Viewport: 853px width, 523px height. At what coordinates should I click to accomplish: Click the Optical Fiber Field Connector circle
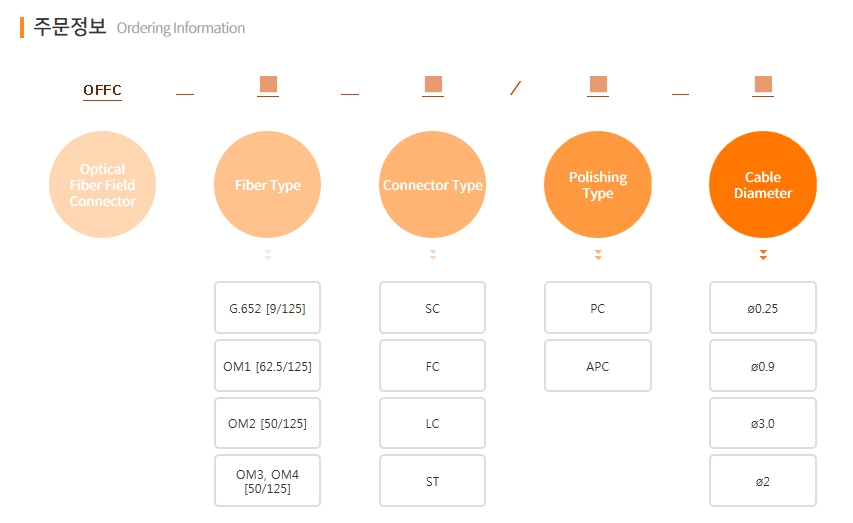(x=102, y=185)
